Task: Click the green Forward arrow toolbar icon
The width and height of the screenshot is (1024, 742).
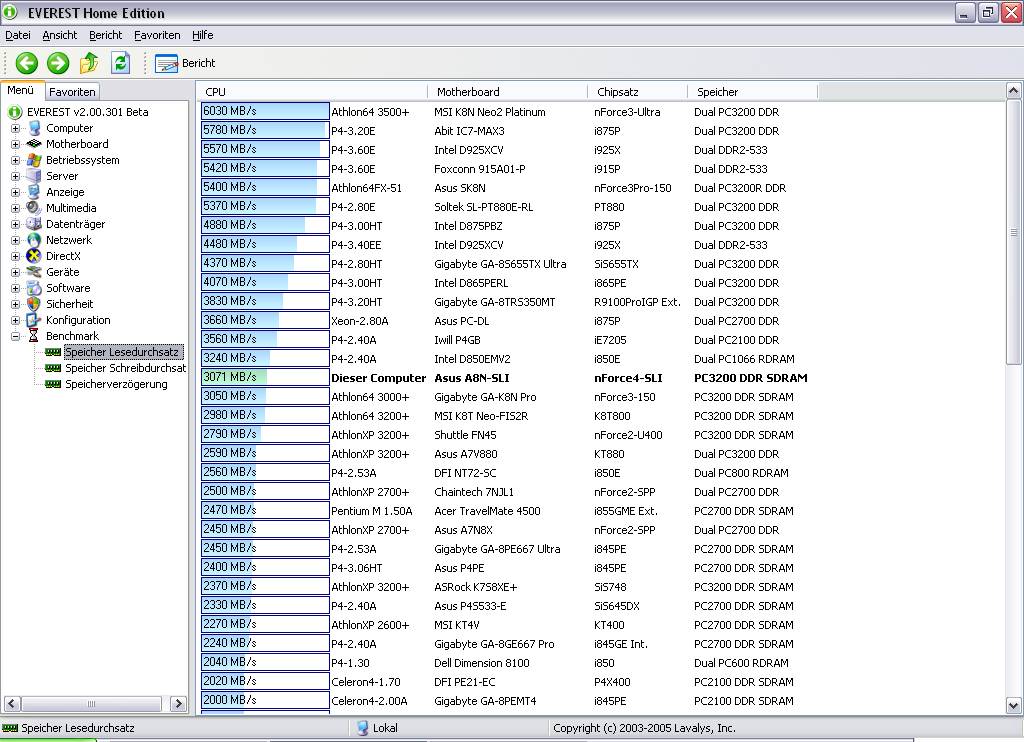Action: [x=57, y=63]
